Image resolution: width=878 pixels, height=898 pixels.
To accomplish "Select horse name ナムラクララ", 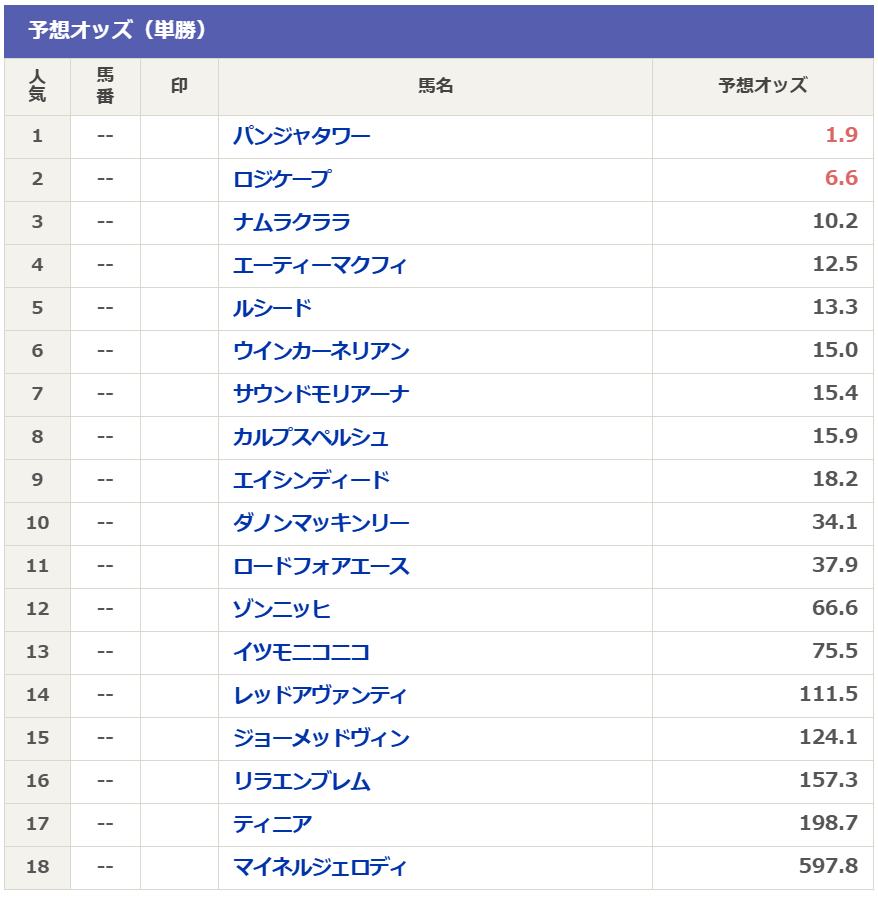I will pos(292,222).
